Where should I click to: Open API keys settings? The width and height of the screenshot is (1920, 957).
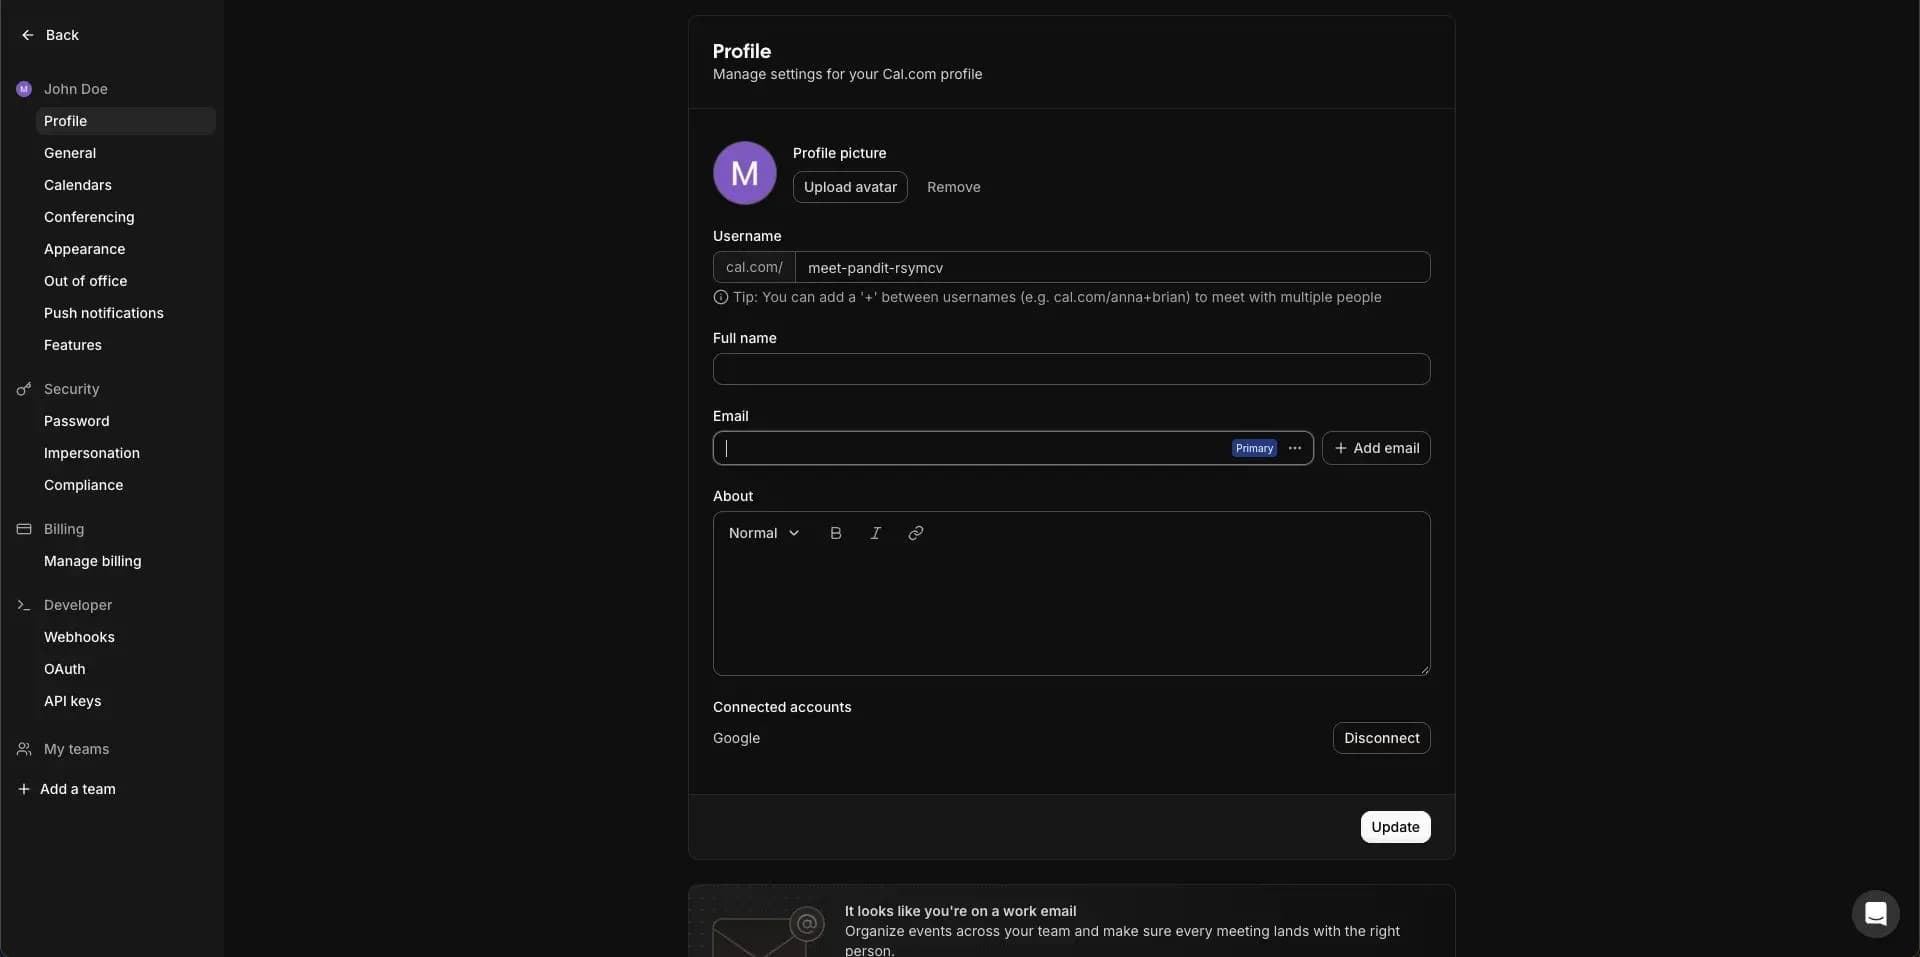pyautogui.click(x=72, y=701)
